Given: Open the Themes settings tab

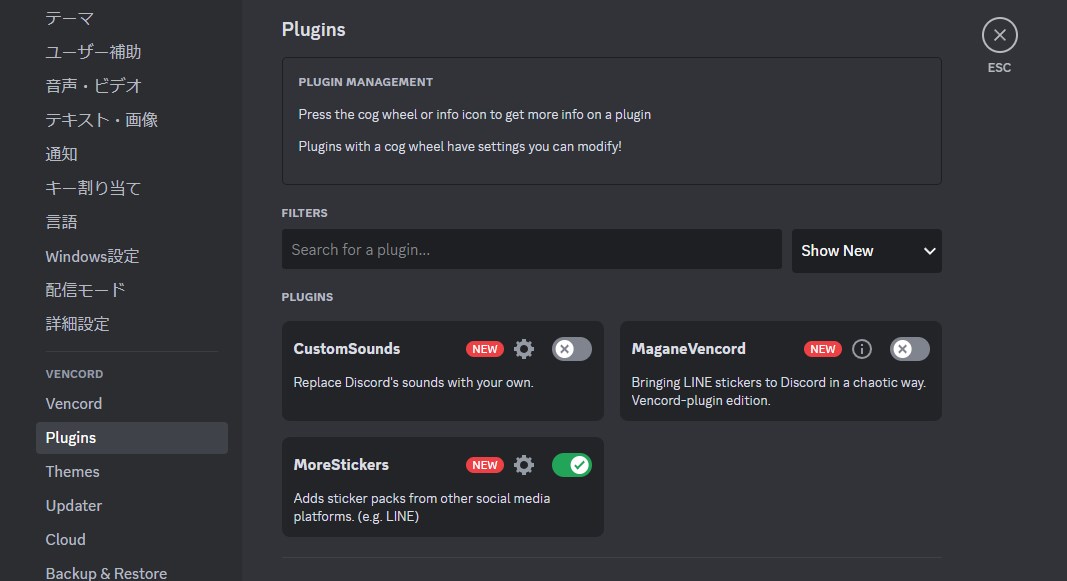Looking at the screenshot, I should pyautogui.click(x=73, y=472).
